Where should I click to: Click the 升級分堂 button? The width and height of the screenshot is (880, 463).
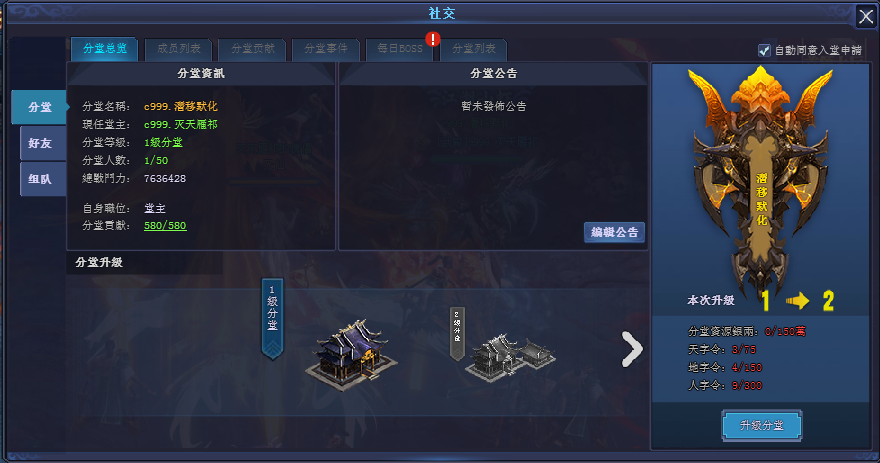point(762,425)
